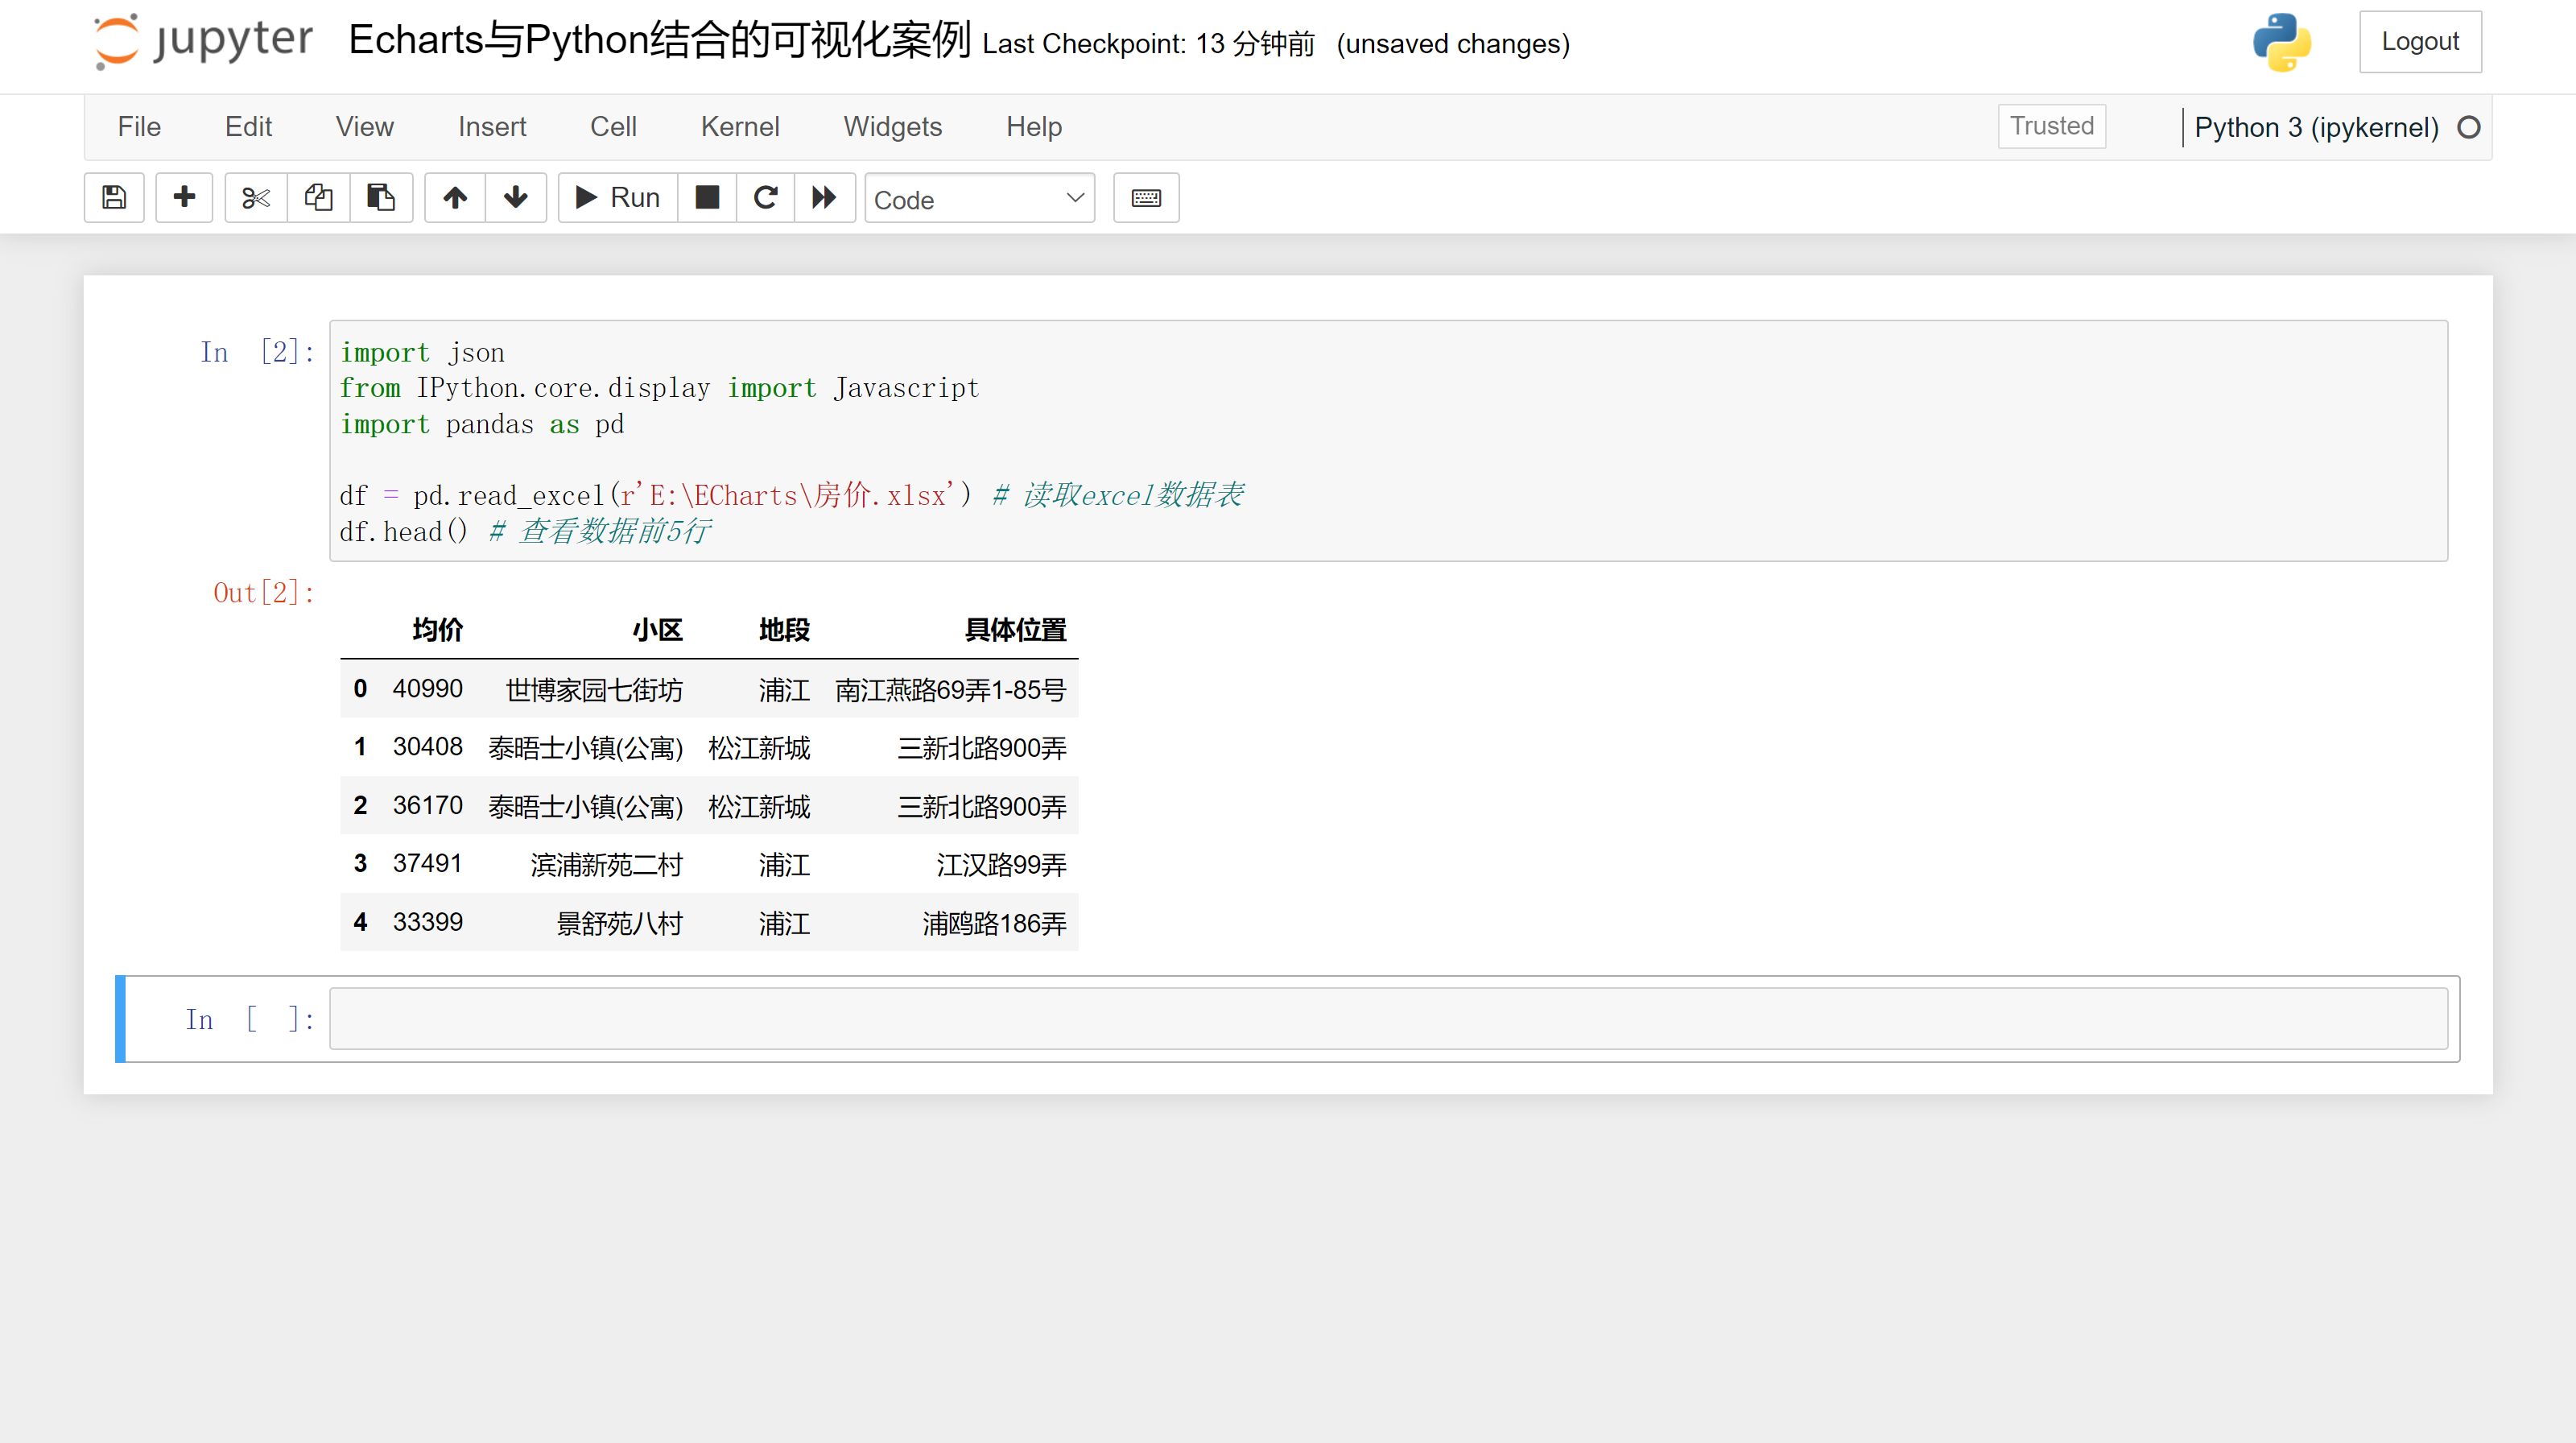Cut the selected cell using the scissors icon
The height and width of the screenshot is (1443, 2576).
(255, 197)
